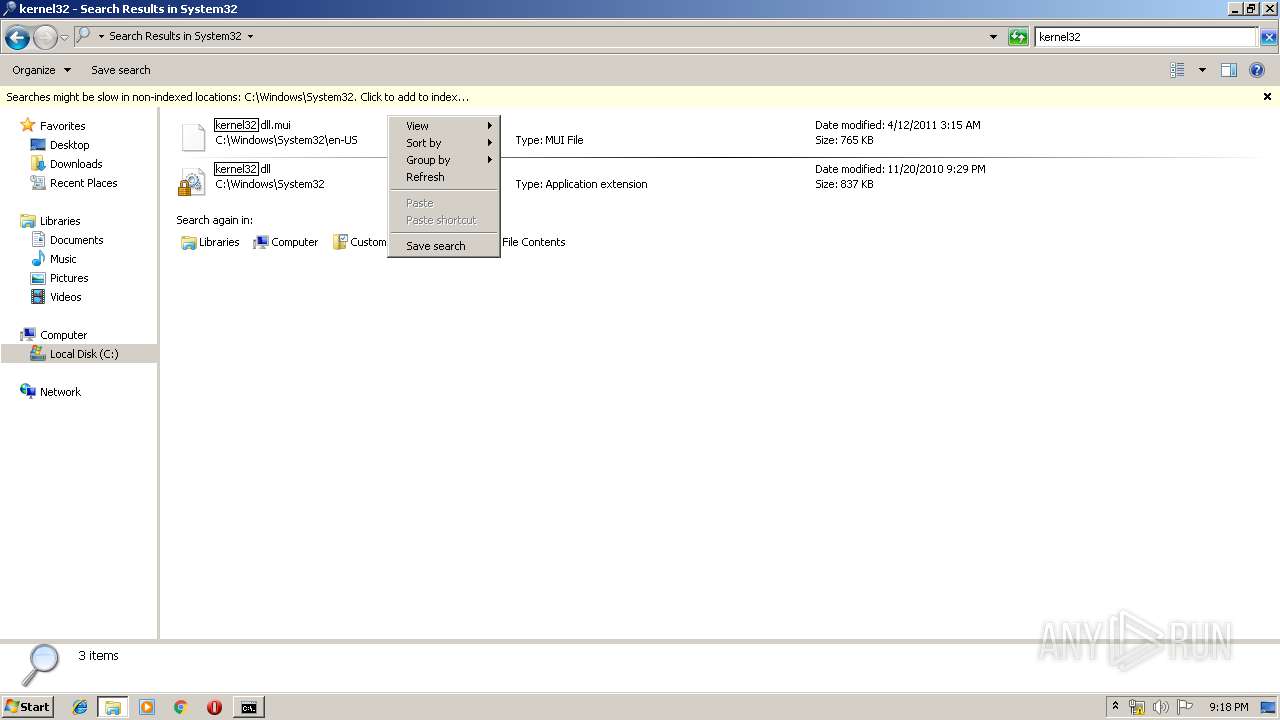Image resolution: width=1280 pixels, height=720 pixels.
Task: Select Network in the navigation pane
Action: click(x=60, y=392)
